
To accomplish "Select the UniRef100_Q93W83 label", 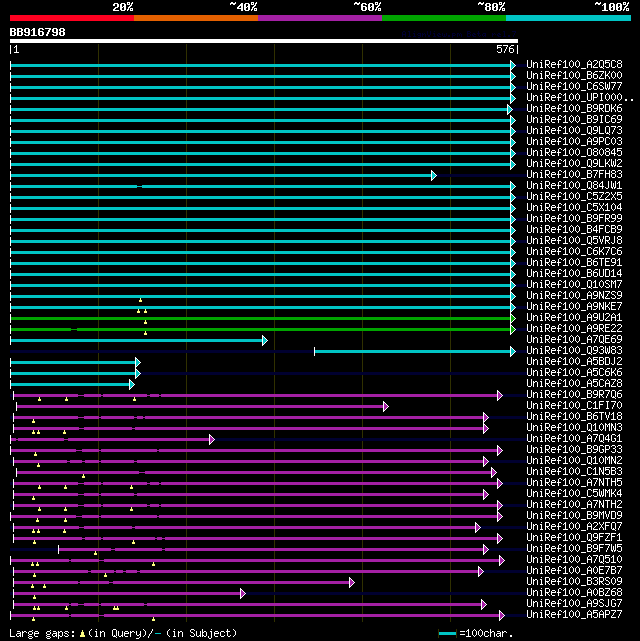I will point(574,351).
